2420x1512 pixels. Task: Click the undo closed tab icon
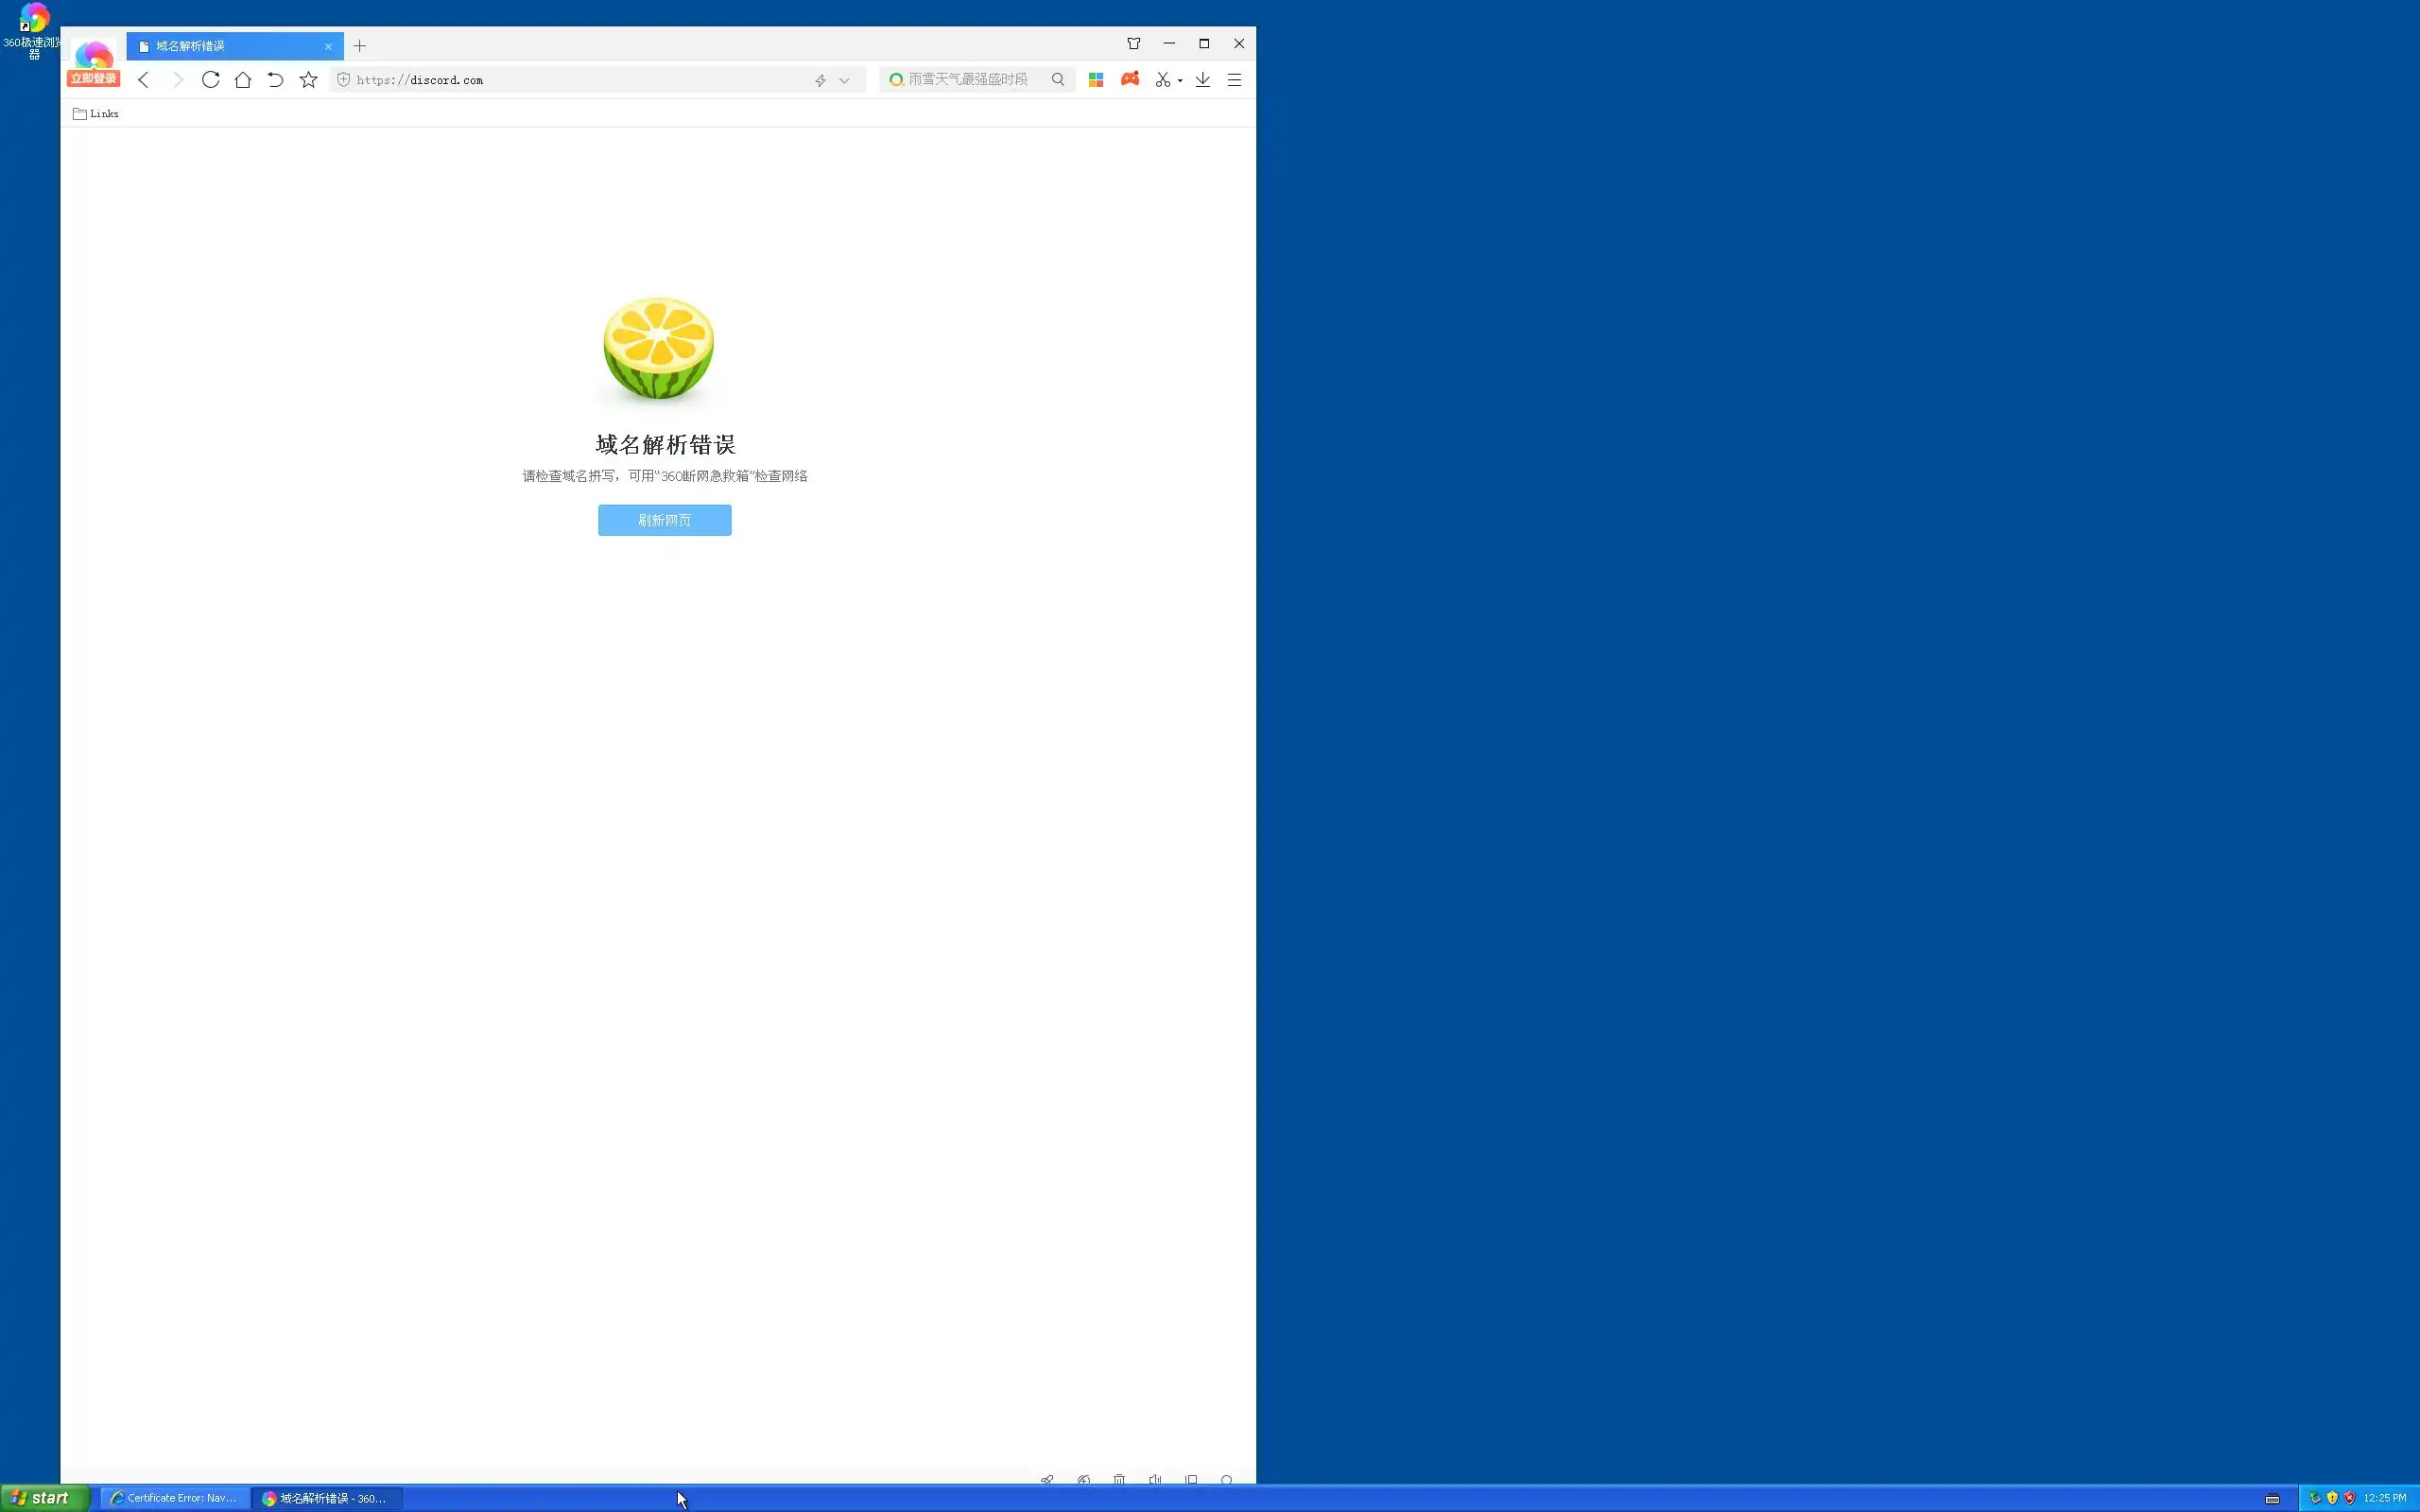275,80
